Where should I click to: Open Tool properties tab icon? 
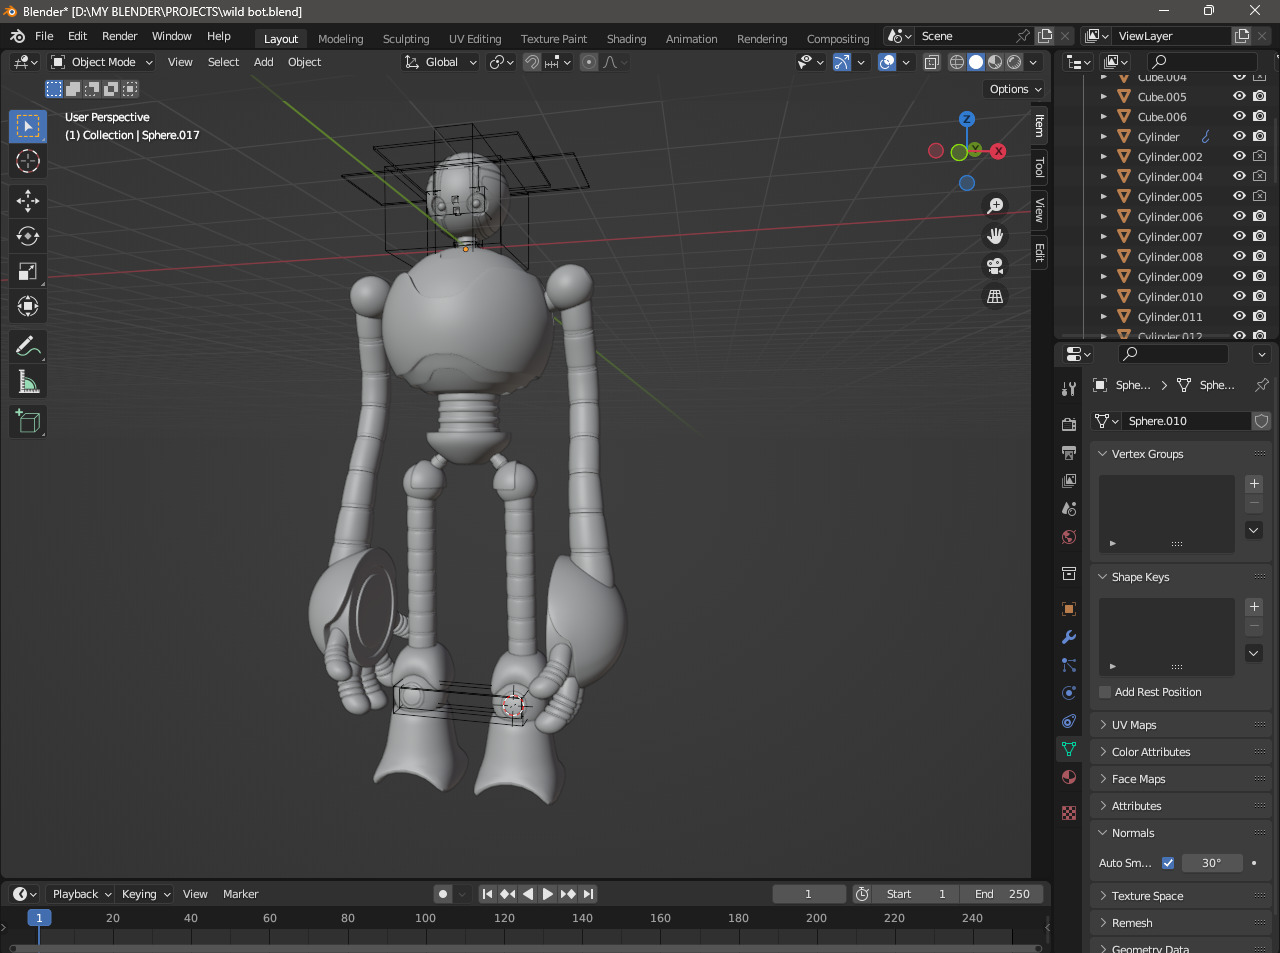tap(1069, 388)
